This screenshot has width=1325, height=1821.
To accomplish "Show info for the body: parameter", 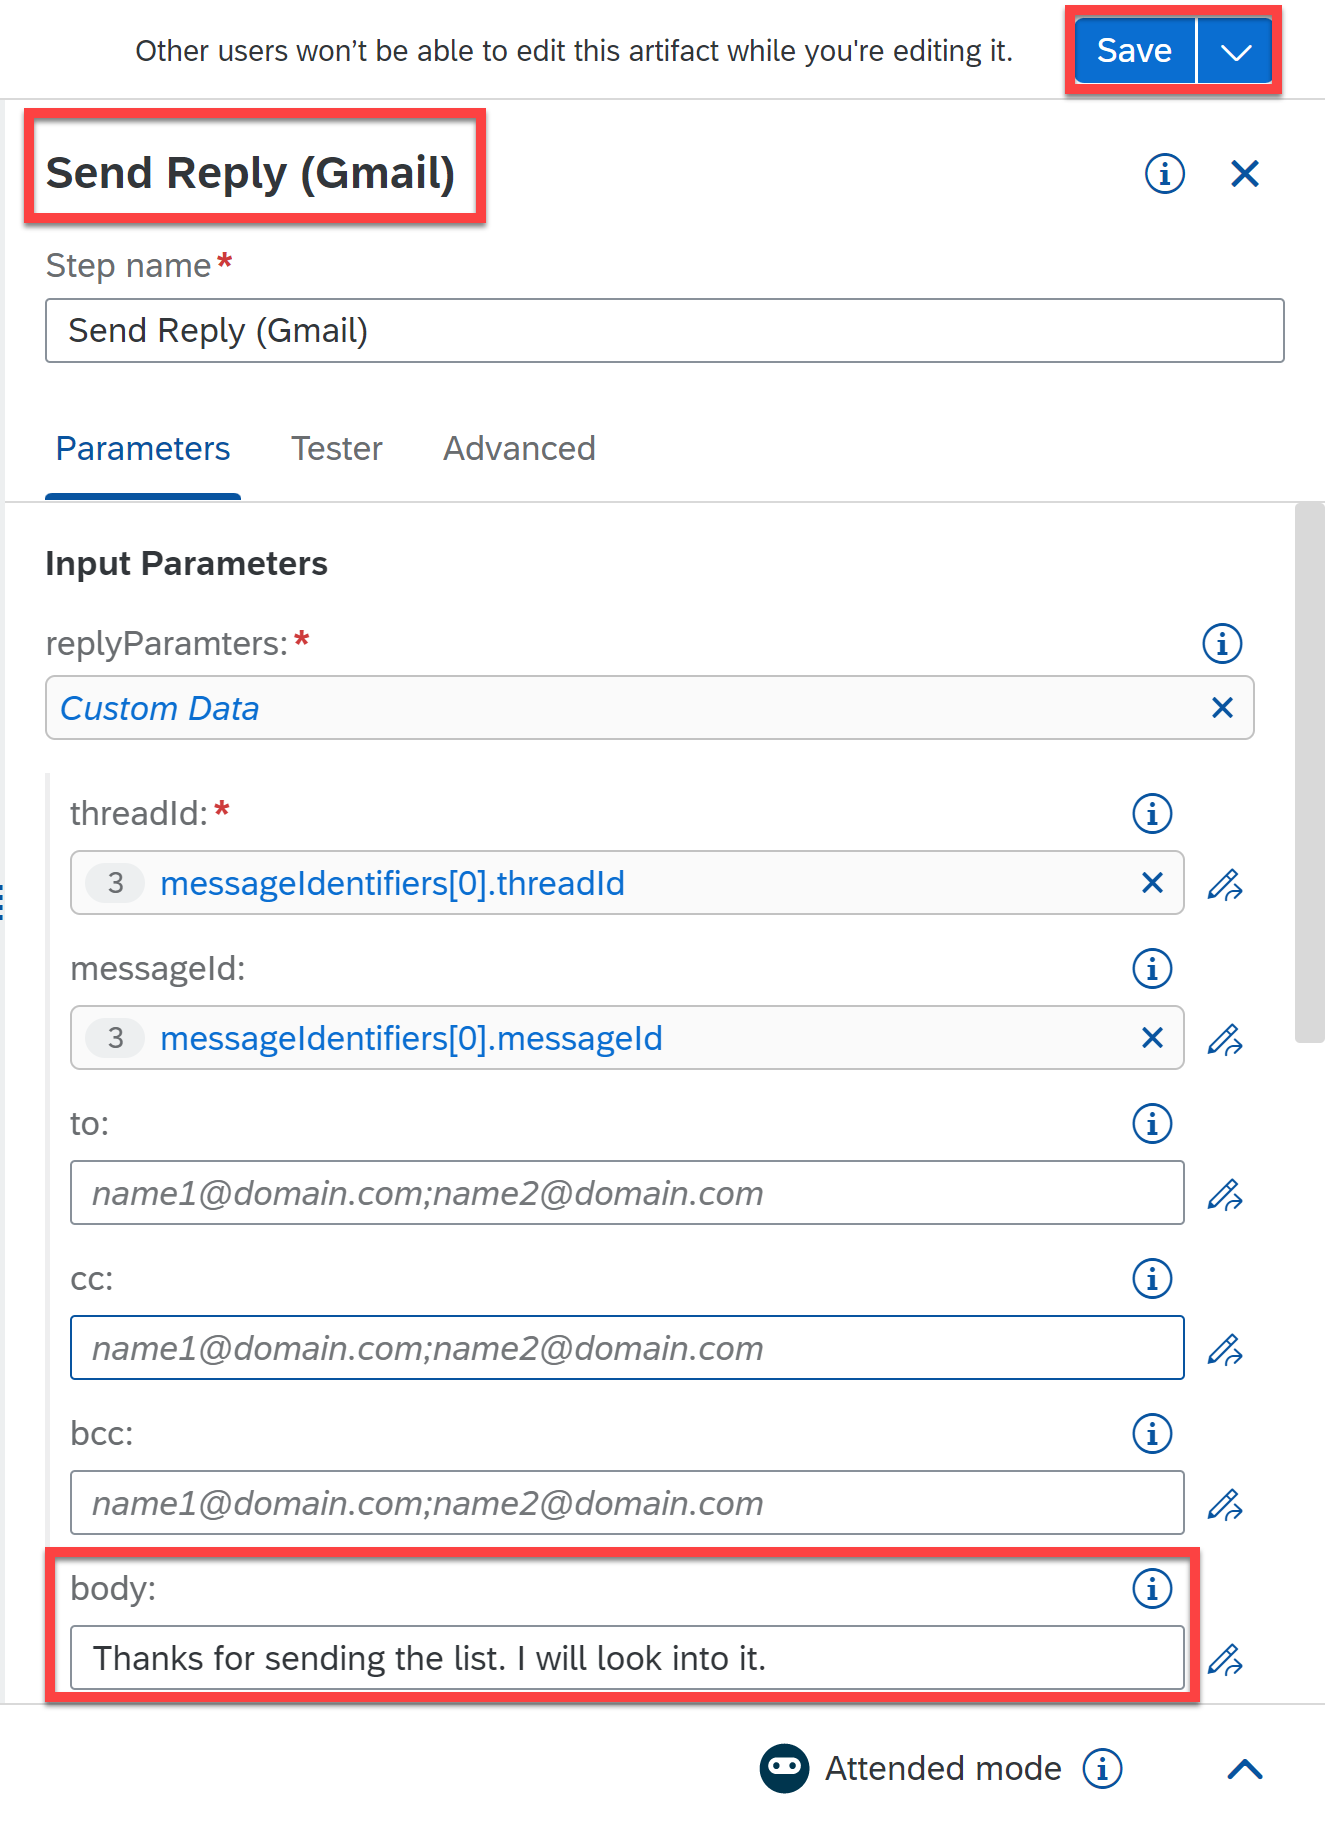I will tap(1152, 1588).
